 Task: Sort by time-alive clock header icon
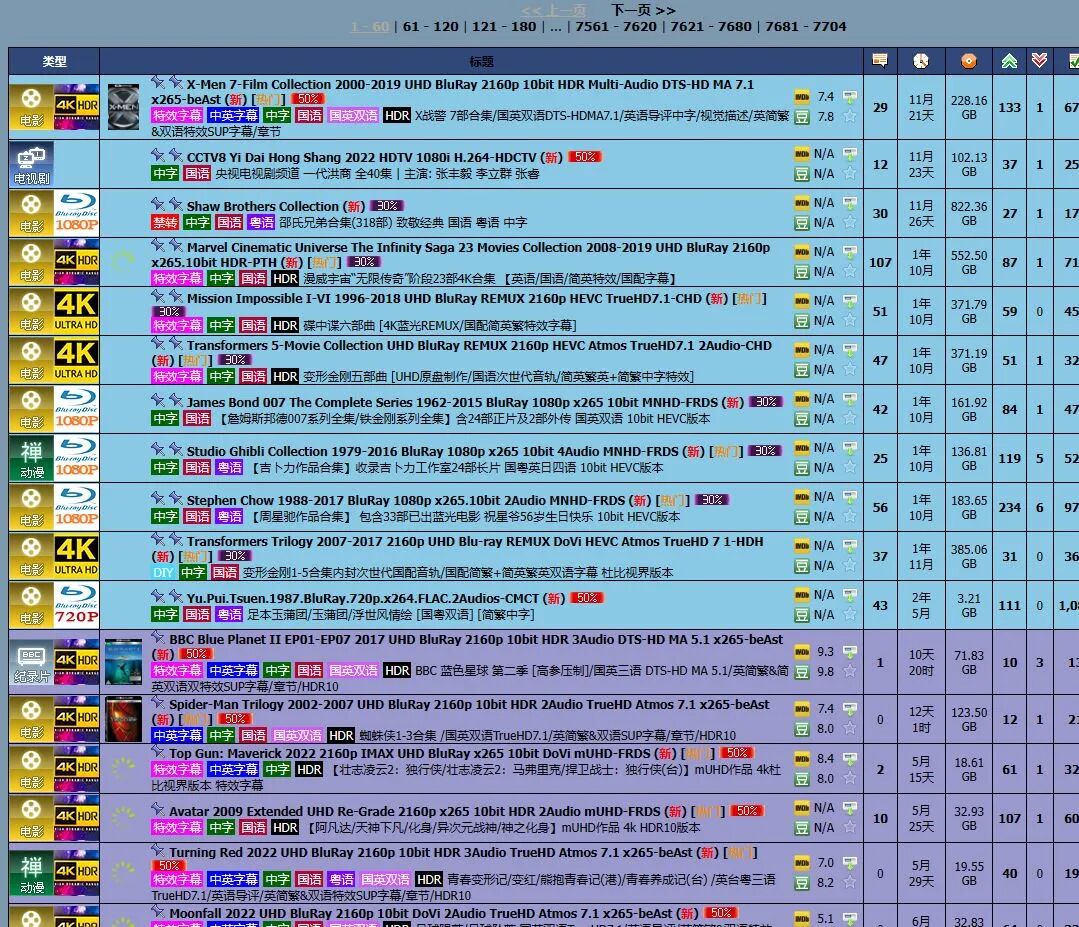click(921, 61)
